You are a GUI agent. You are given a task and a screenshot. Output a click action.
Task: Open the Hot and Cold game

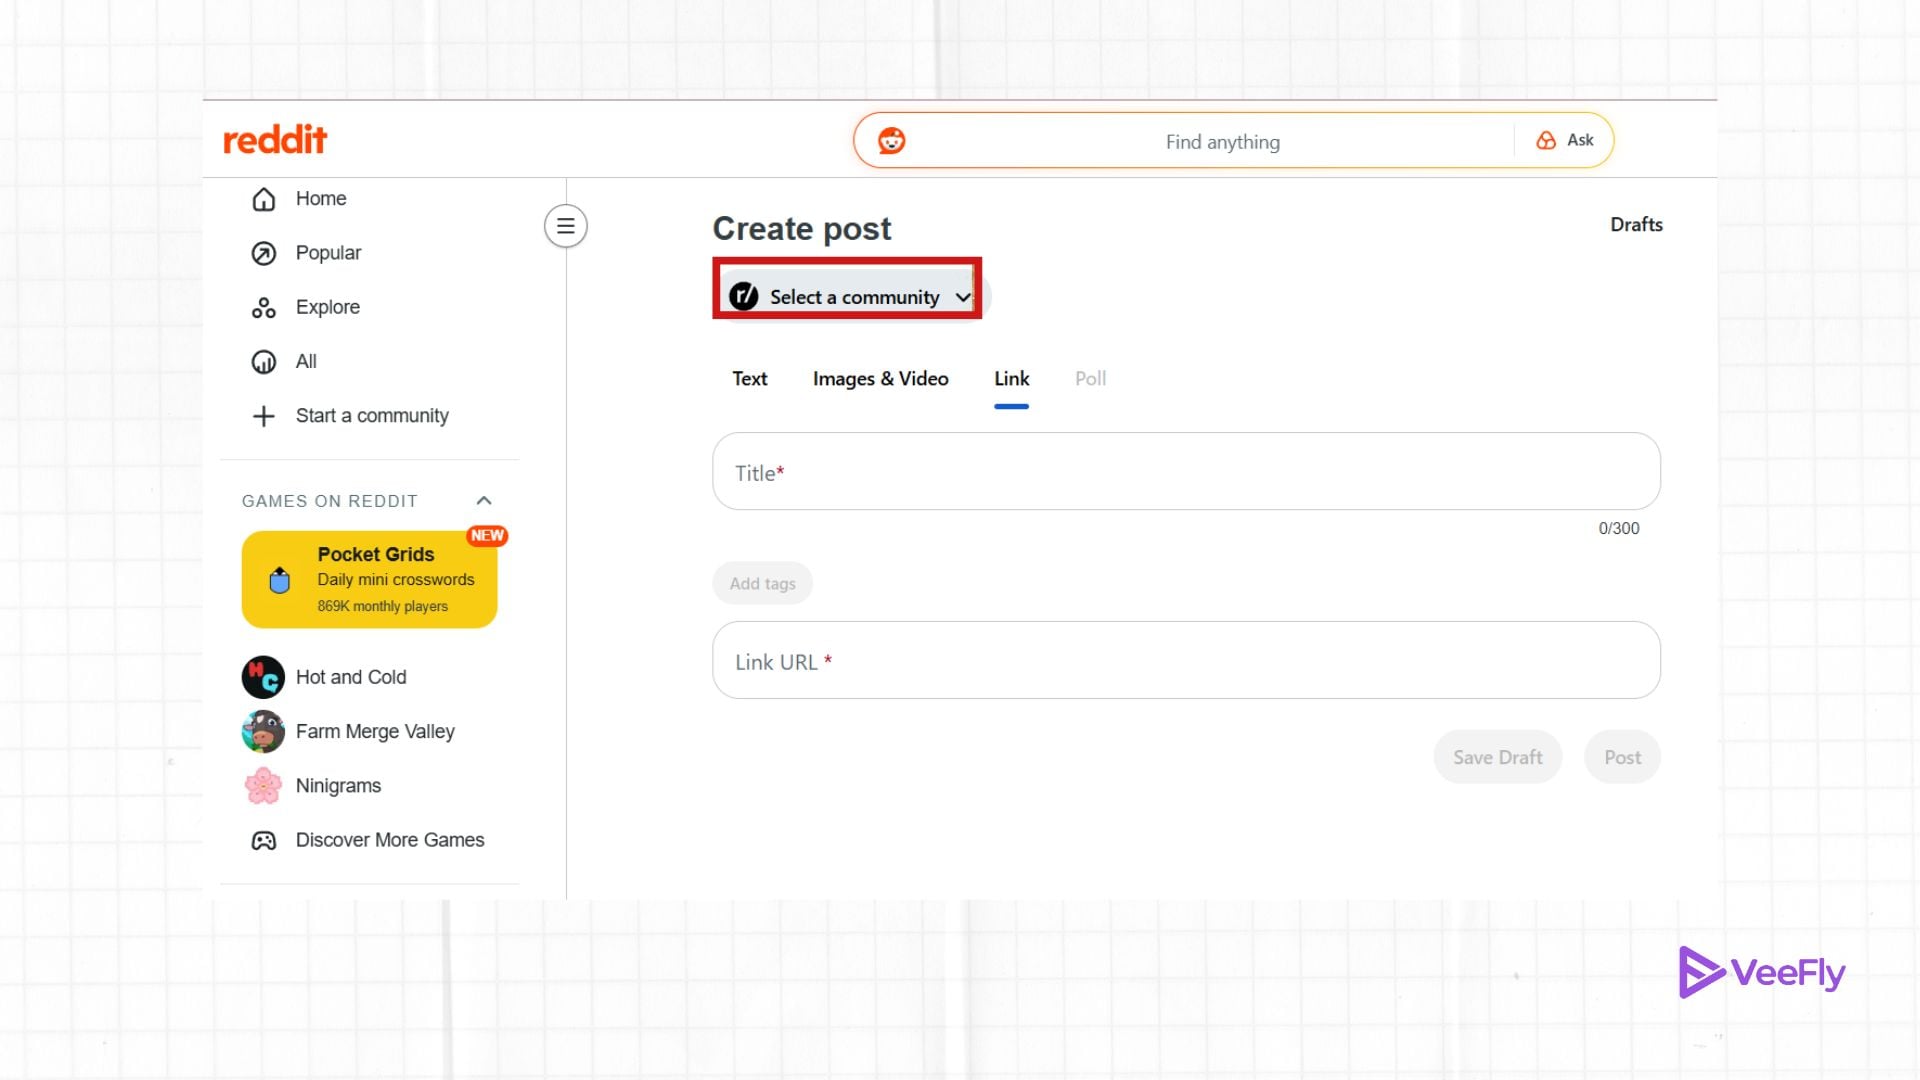(x=350, y=677)
